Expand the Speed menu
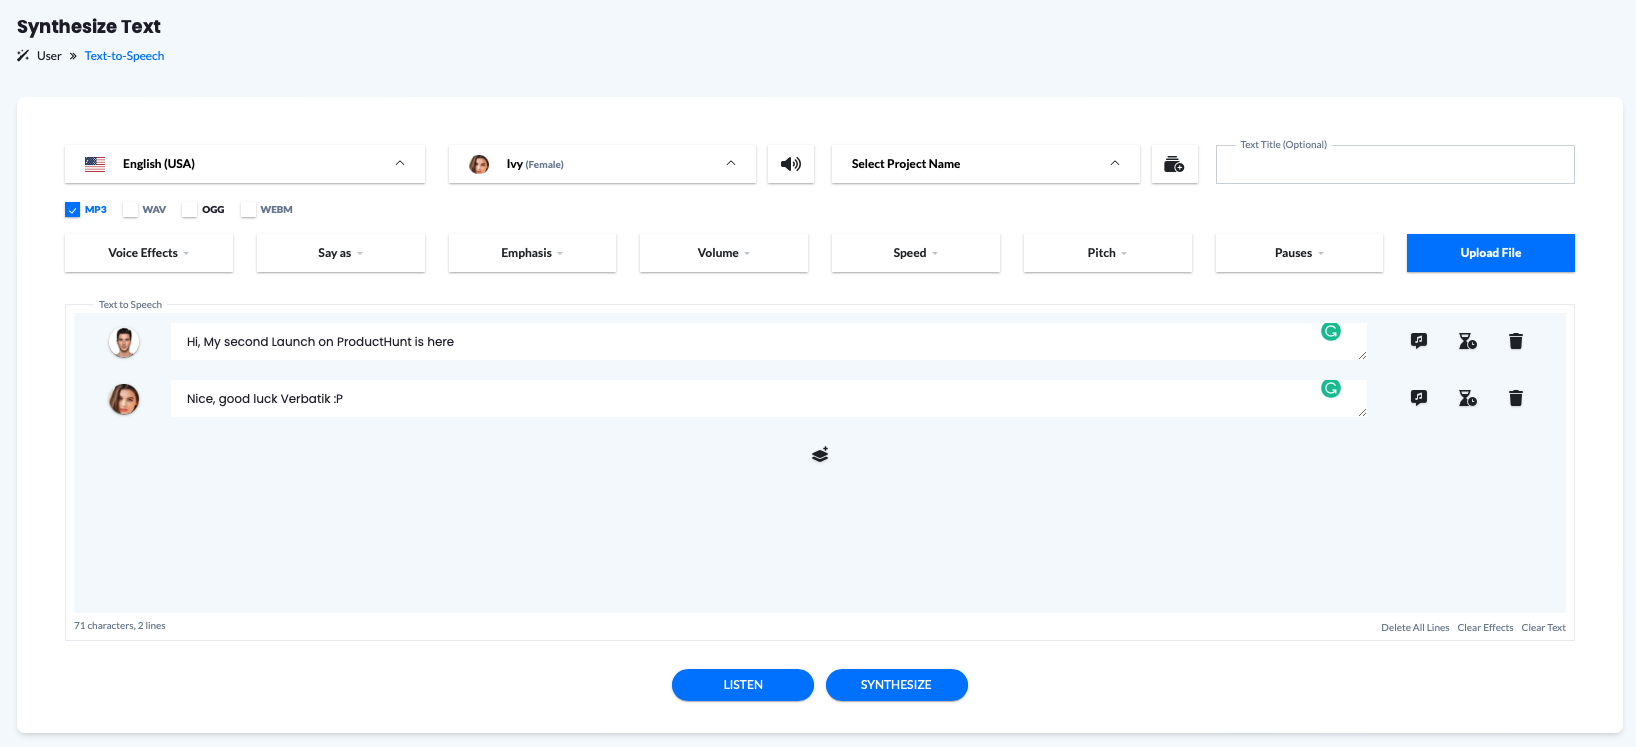The width and height of the screenshot is (1636, 747). [x=916, y=253]
